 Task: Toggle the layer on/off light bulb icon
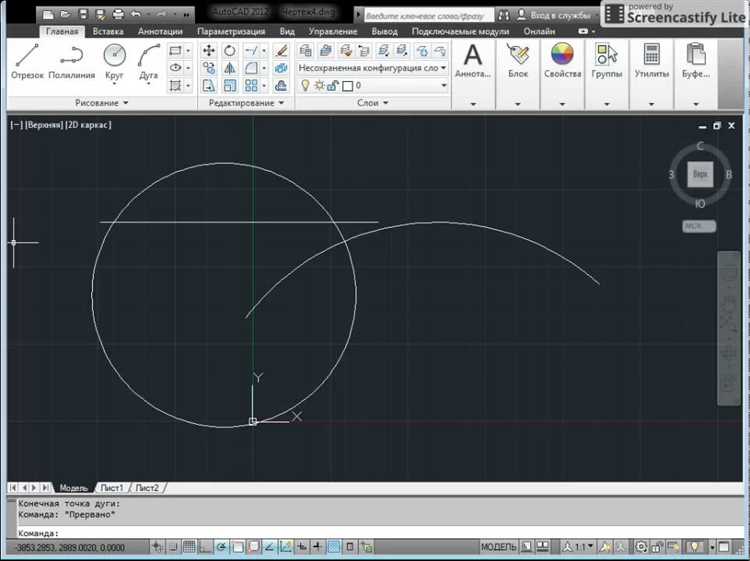point(305,86)
